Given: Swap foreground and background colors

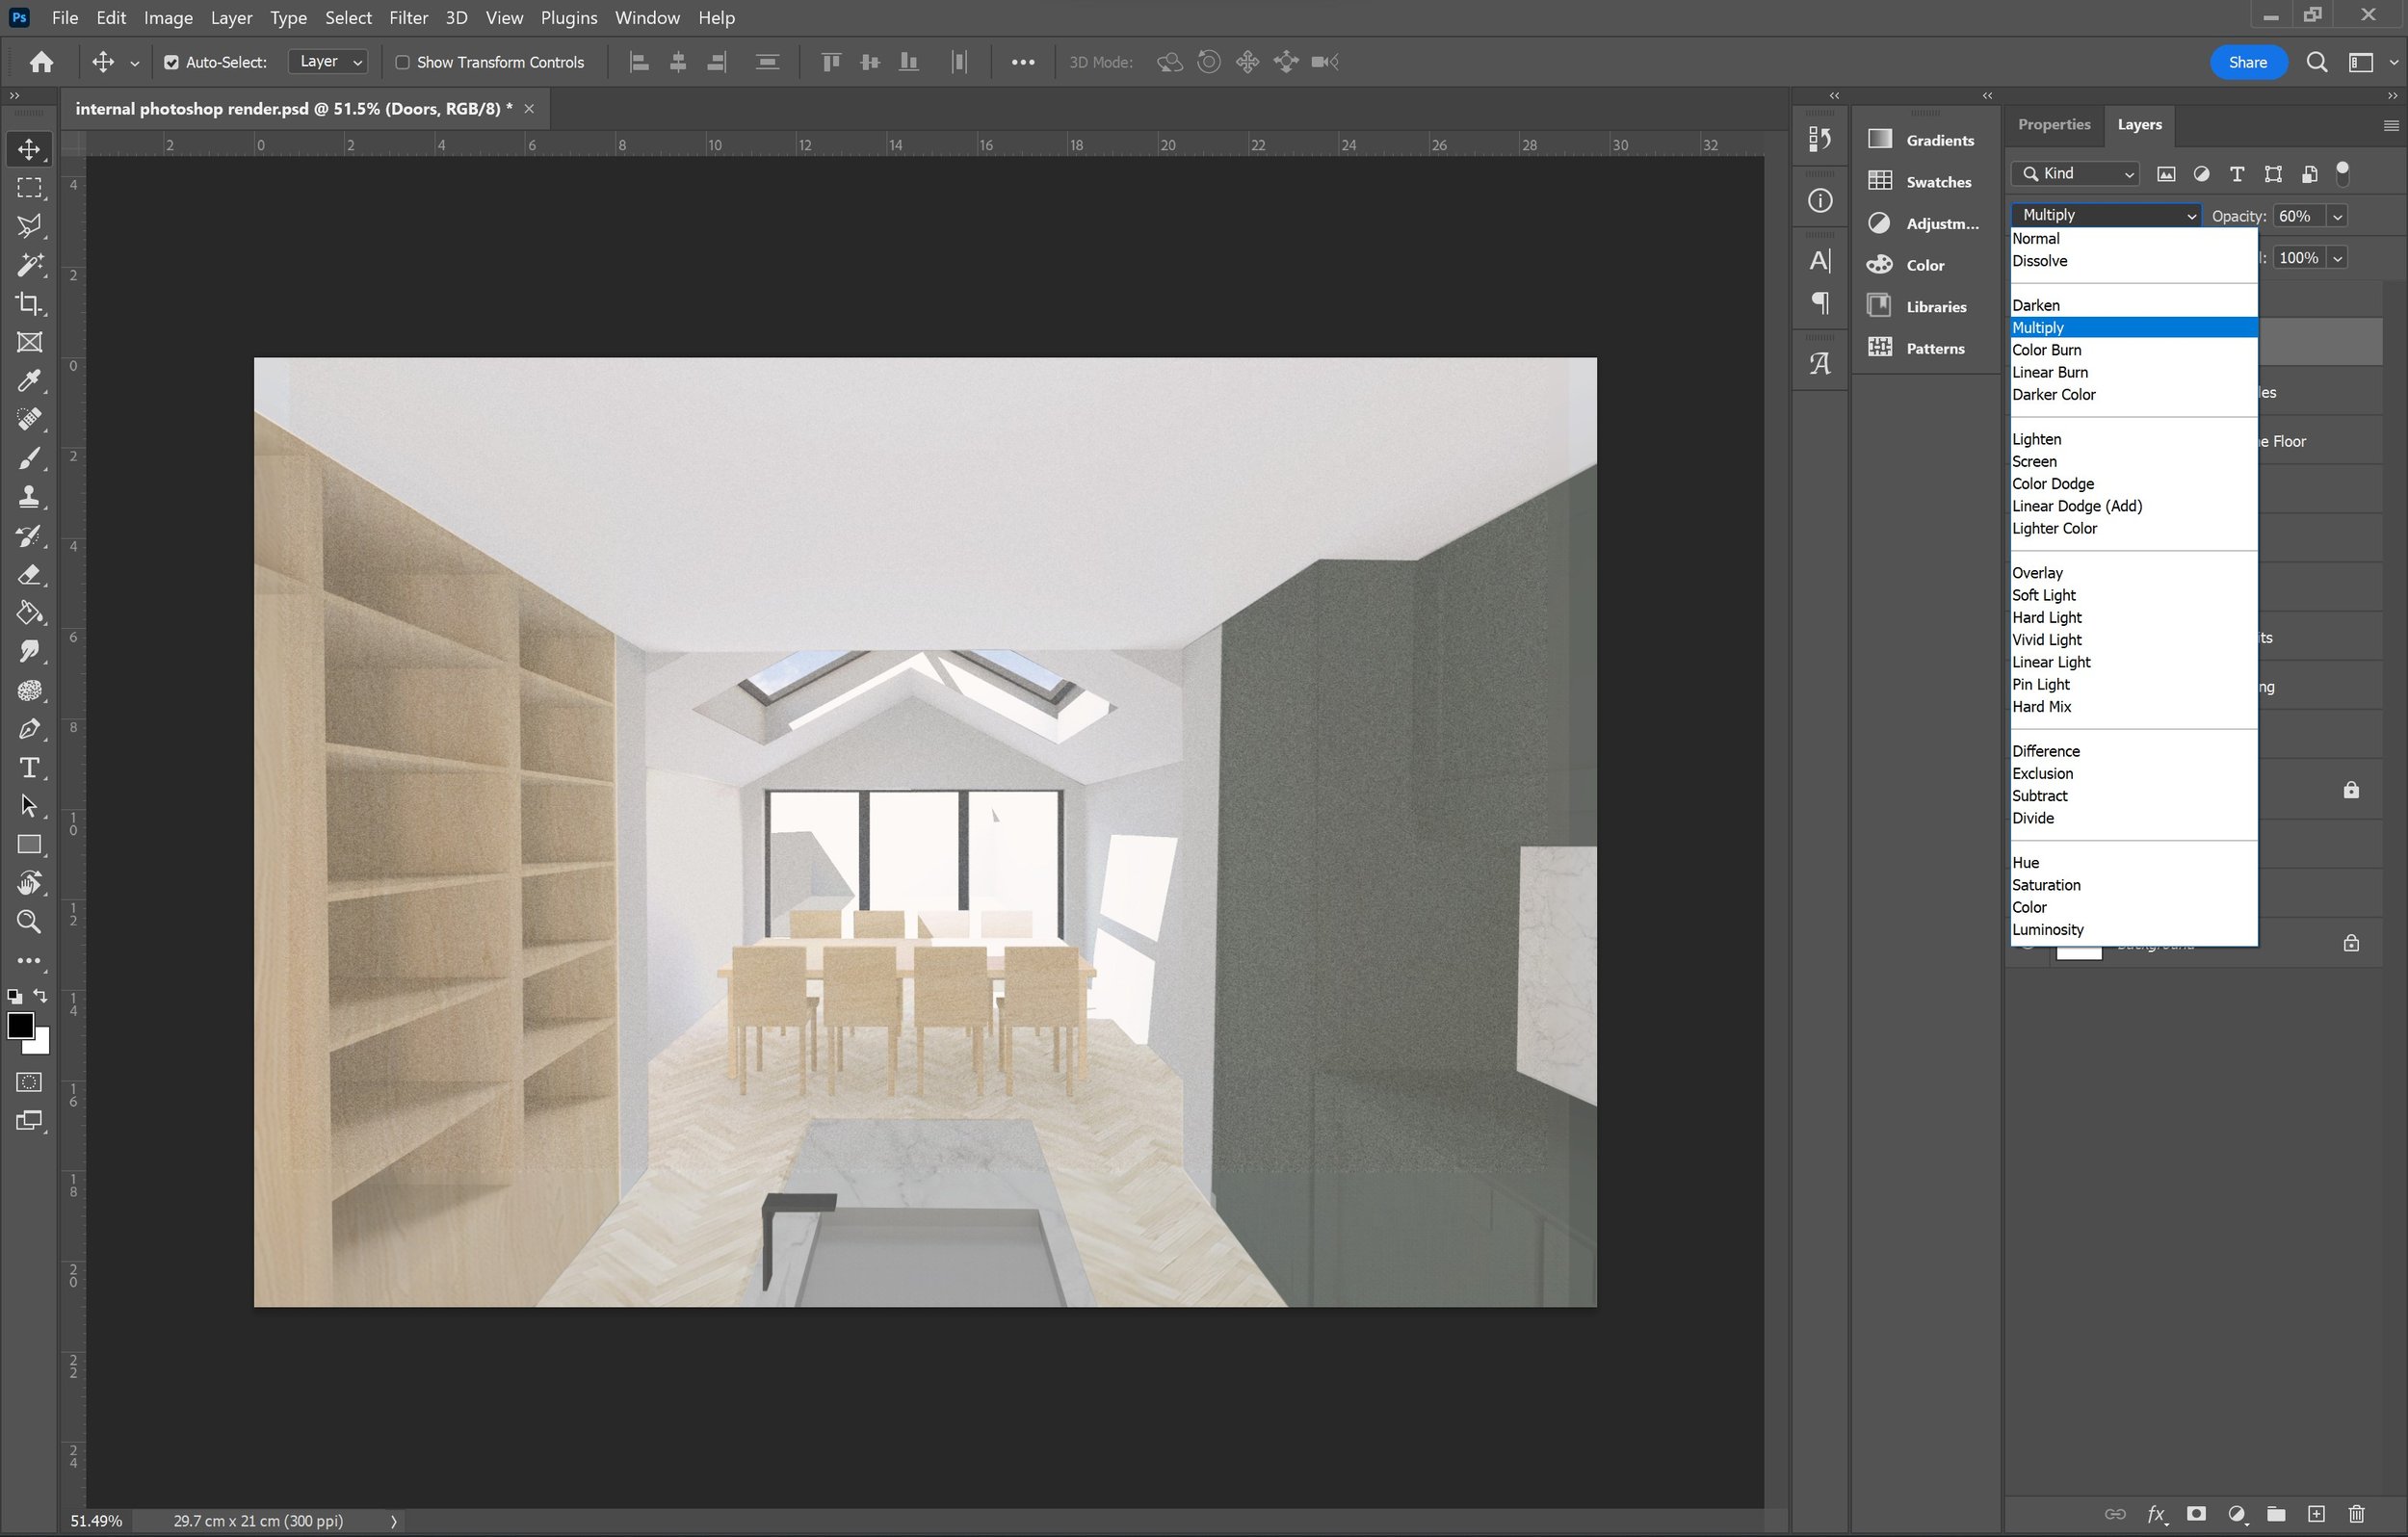Looking at the screenshot, I should click(x=40, y=996).
